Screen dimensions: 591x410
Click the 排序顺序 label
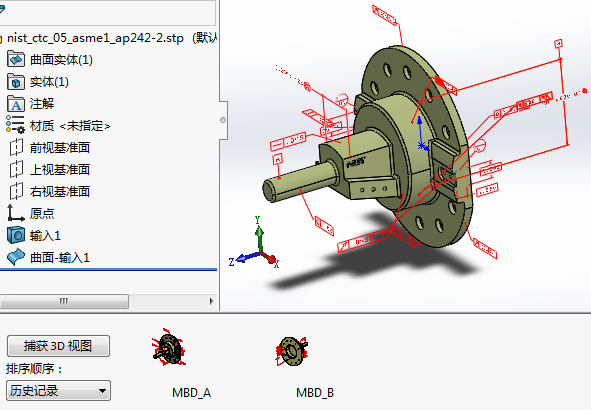34,368
